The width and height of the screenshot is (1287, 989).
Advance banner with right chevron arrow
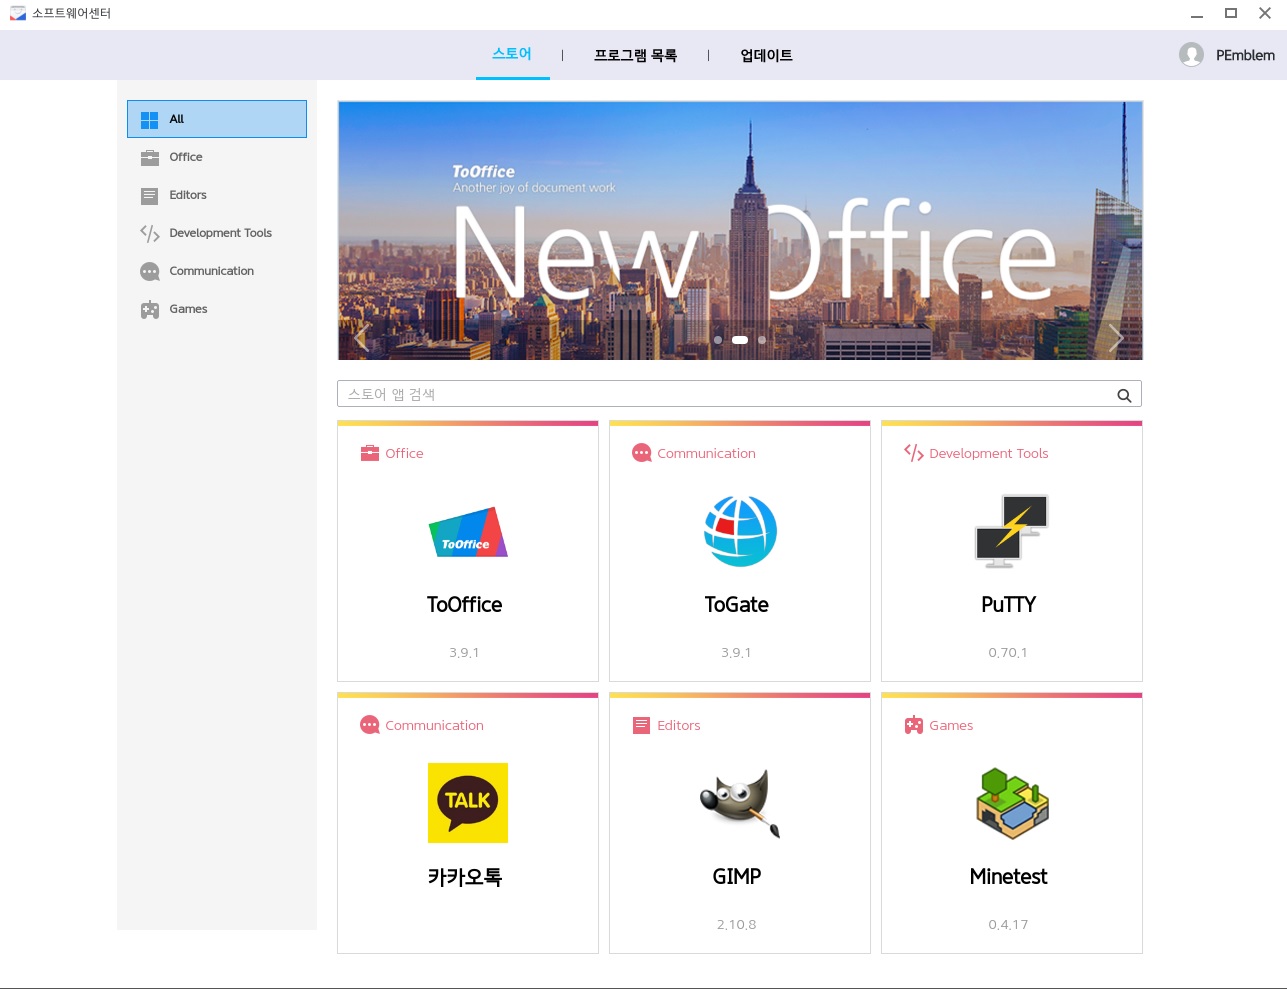[1116, 338]
